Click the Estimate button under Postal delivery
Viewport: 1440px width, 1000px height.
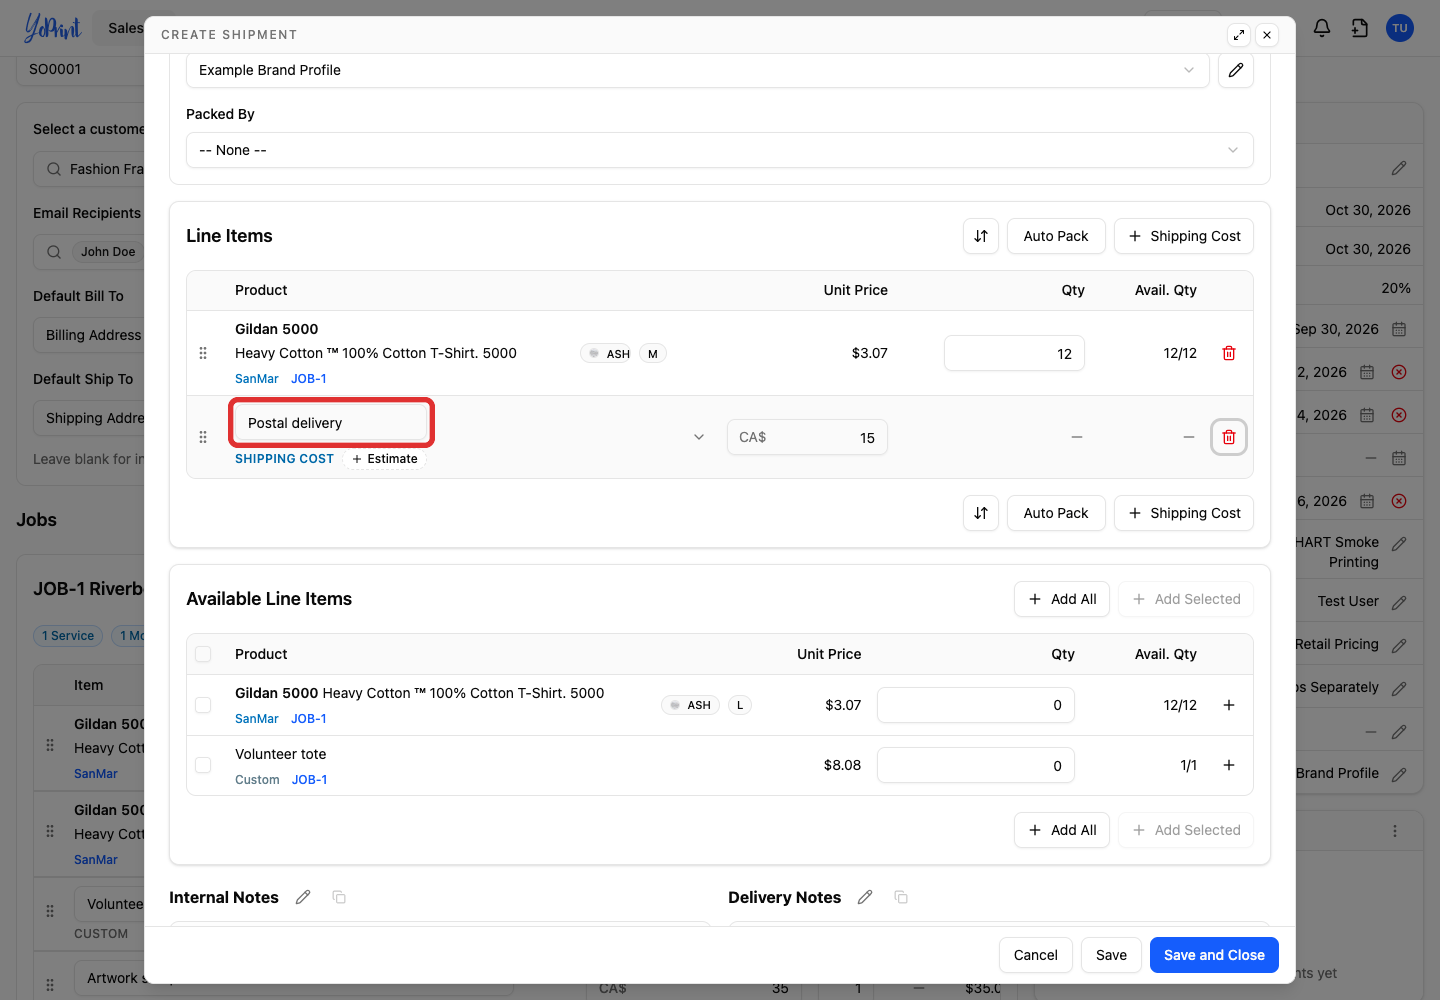click(385, 459)
